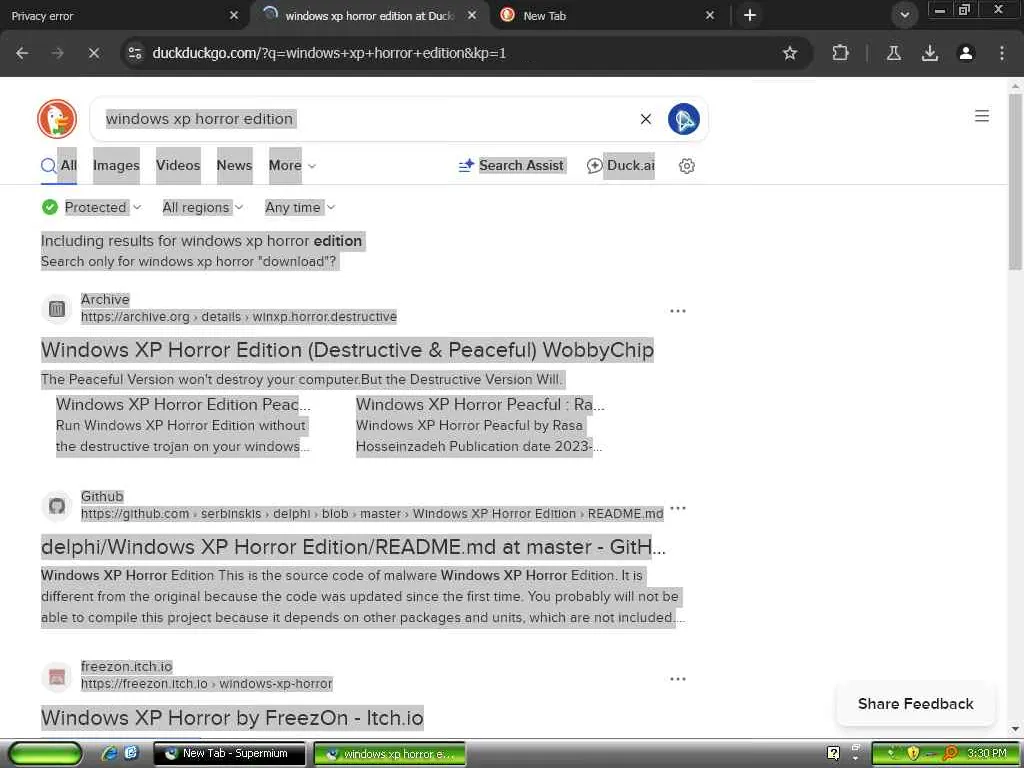This screenshot has width=1024, height=768.
Task: Open the hamburger menu of DuckDuckGo
Action: (x=981, y=116)
